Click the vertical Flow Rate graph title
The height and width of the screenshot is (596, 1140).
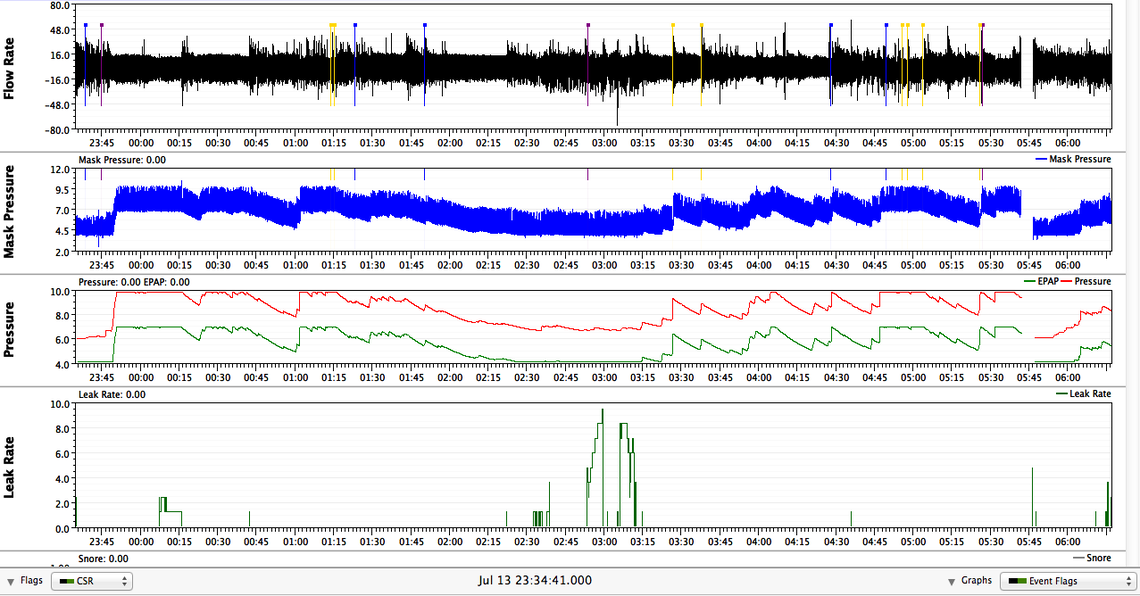[x=9, y=68]
